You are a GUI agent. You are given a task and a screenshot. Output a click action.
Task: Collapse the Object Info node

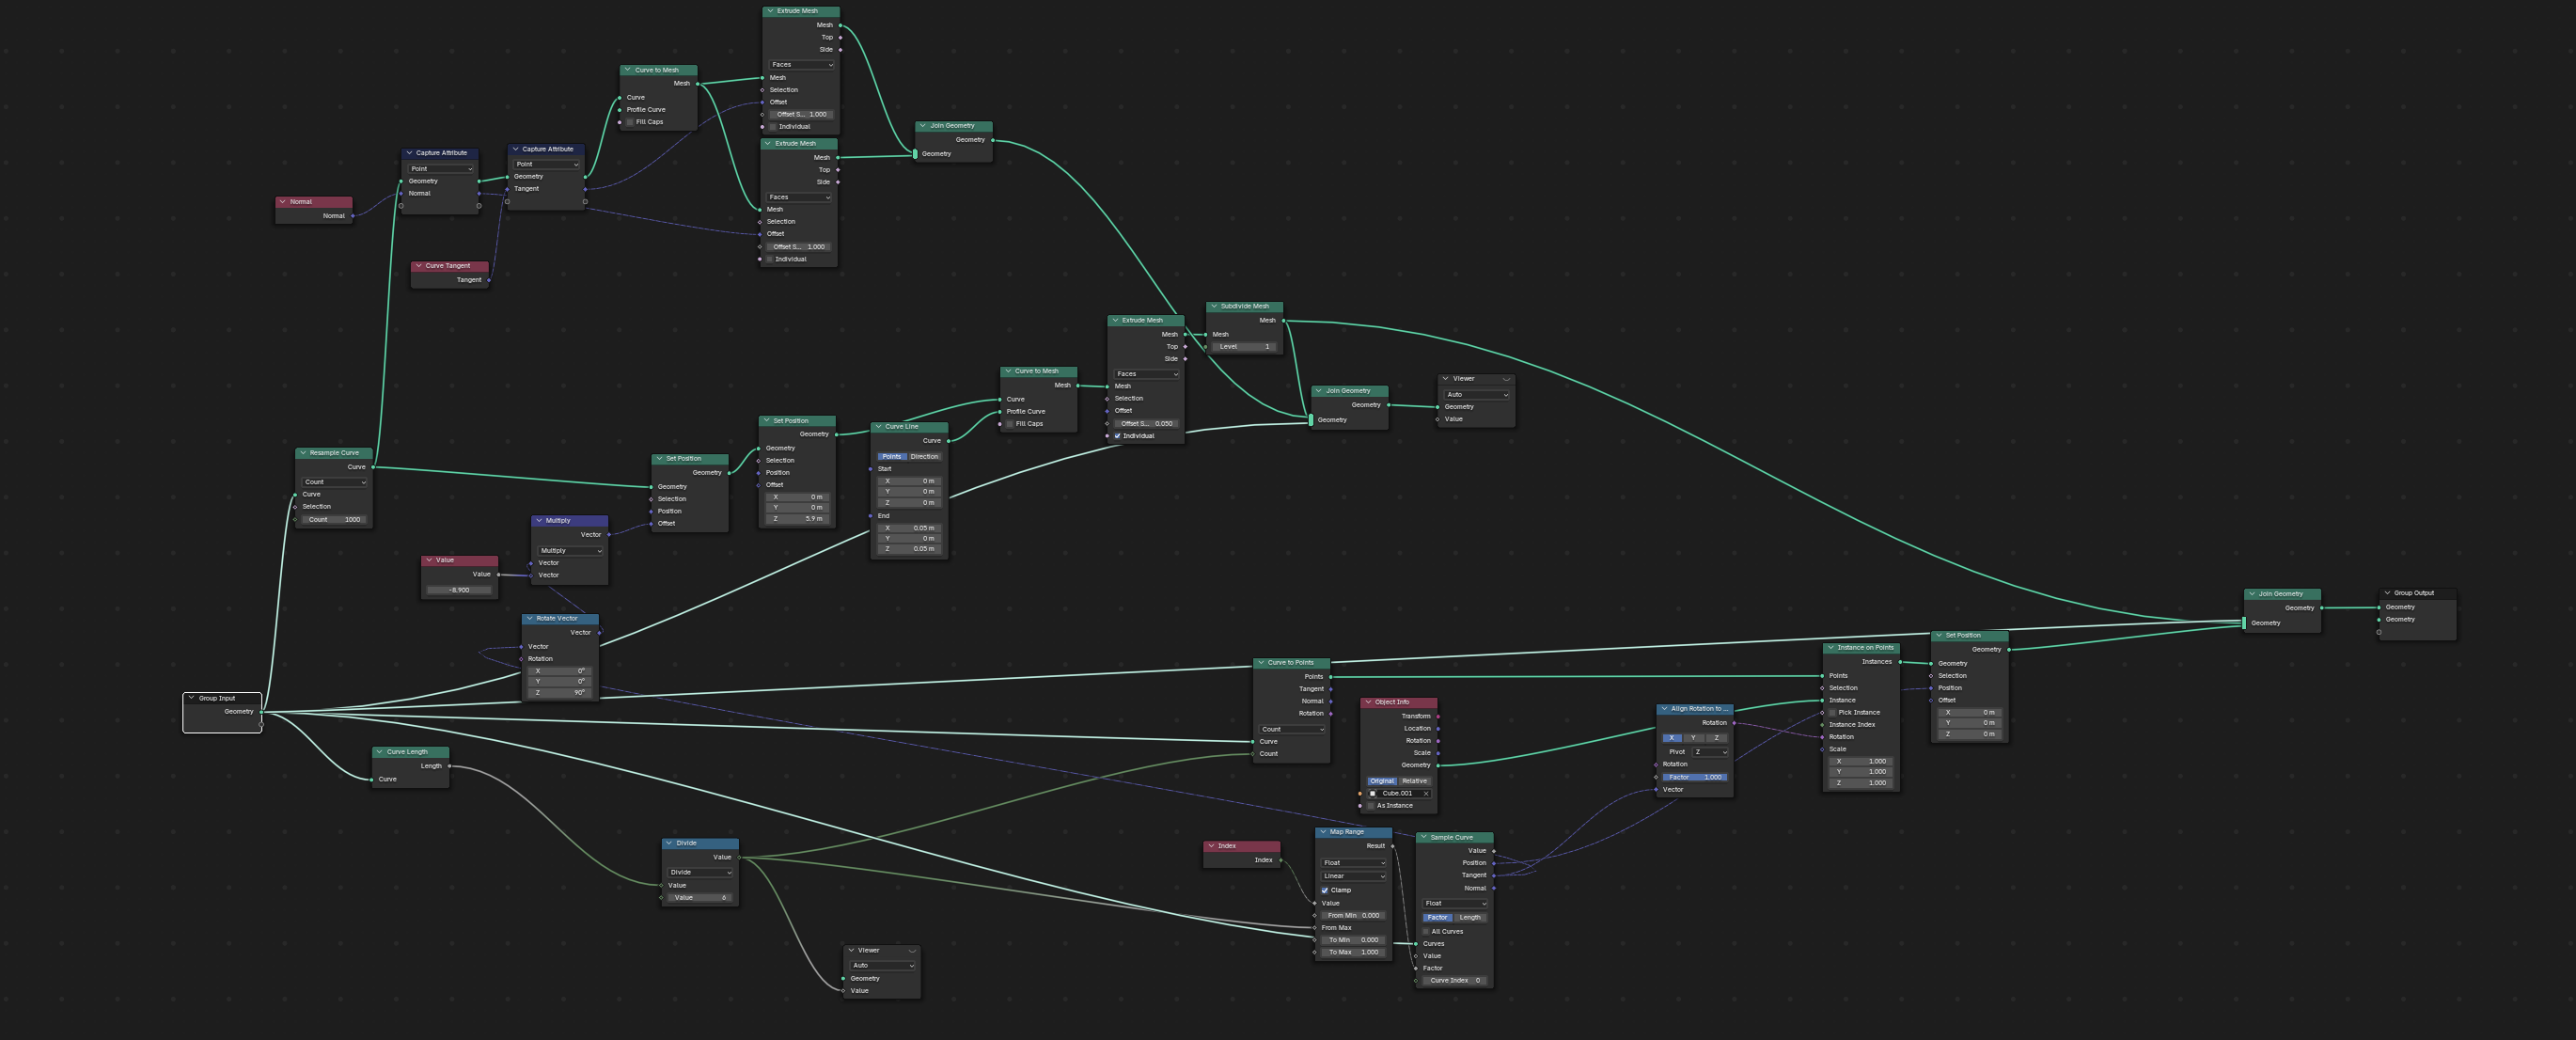coord(1368,702)
